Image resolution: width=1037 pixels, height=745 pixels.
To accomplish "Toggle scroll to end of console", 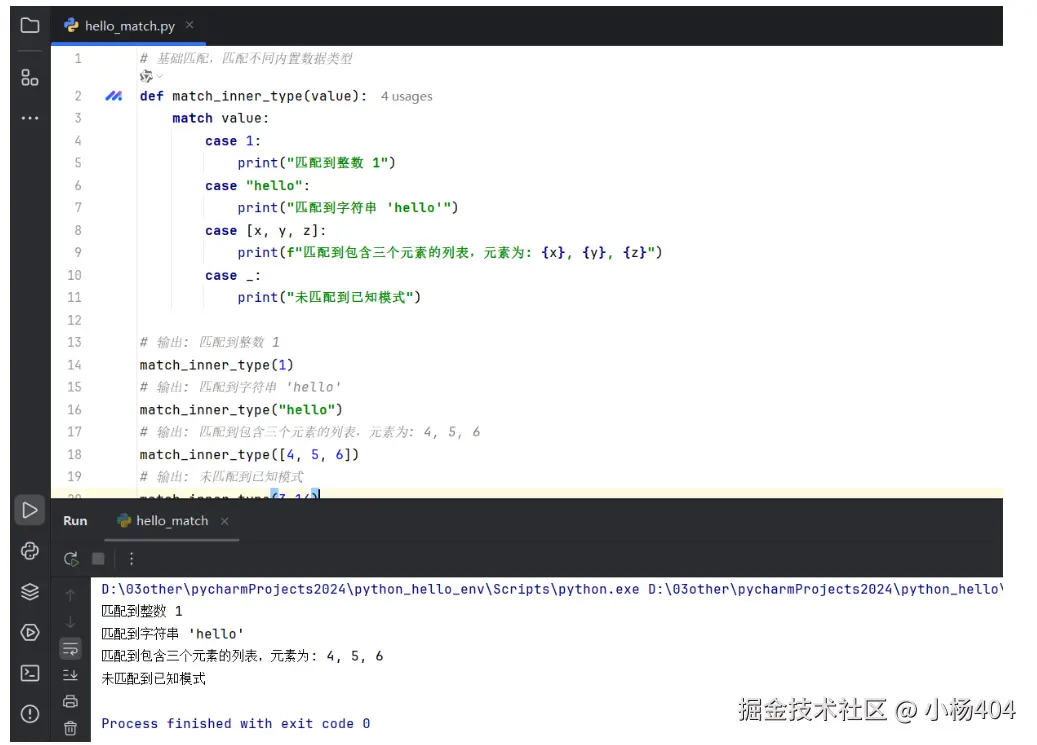I will pos(70,675).
